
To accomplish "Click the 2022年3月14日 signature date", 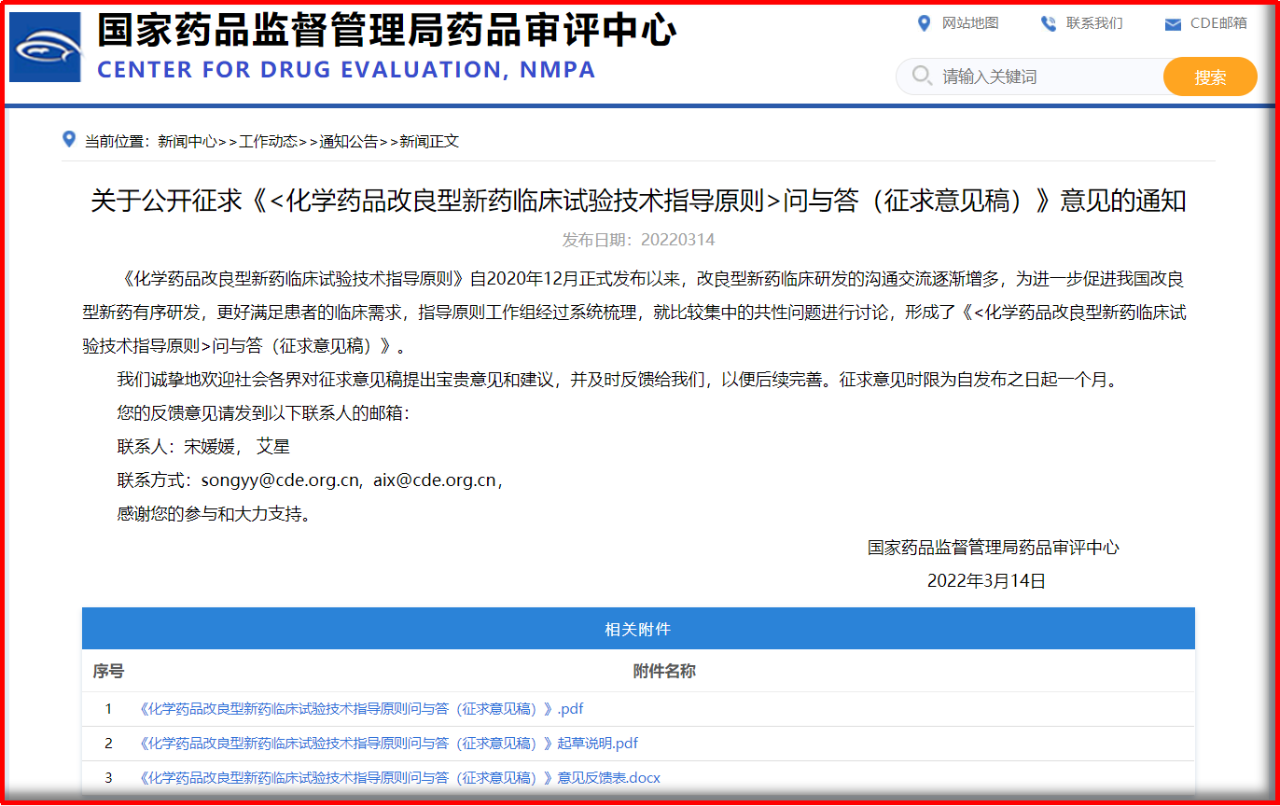I will coord(986,580).
